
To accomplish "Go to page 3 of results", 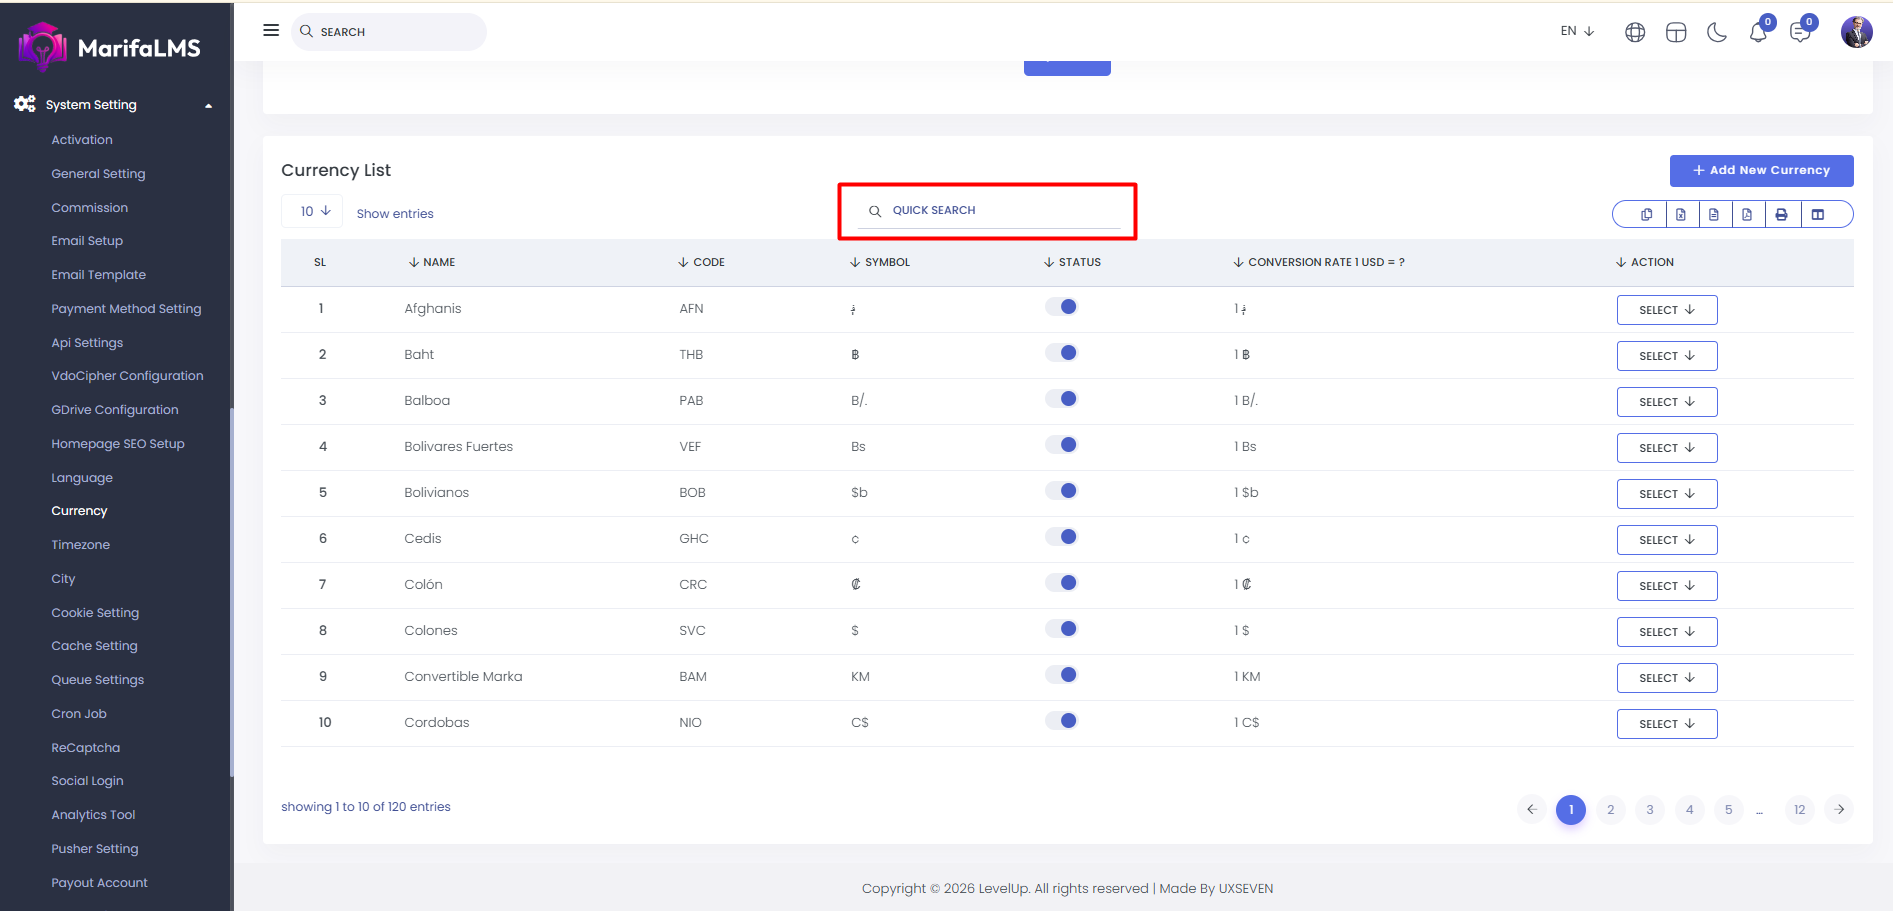I will coord(1650,810).
